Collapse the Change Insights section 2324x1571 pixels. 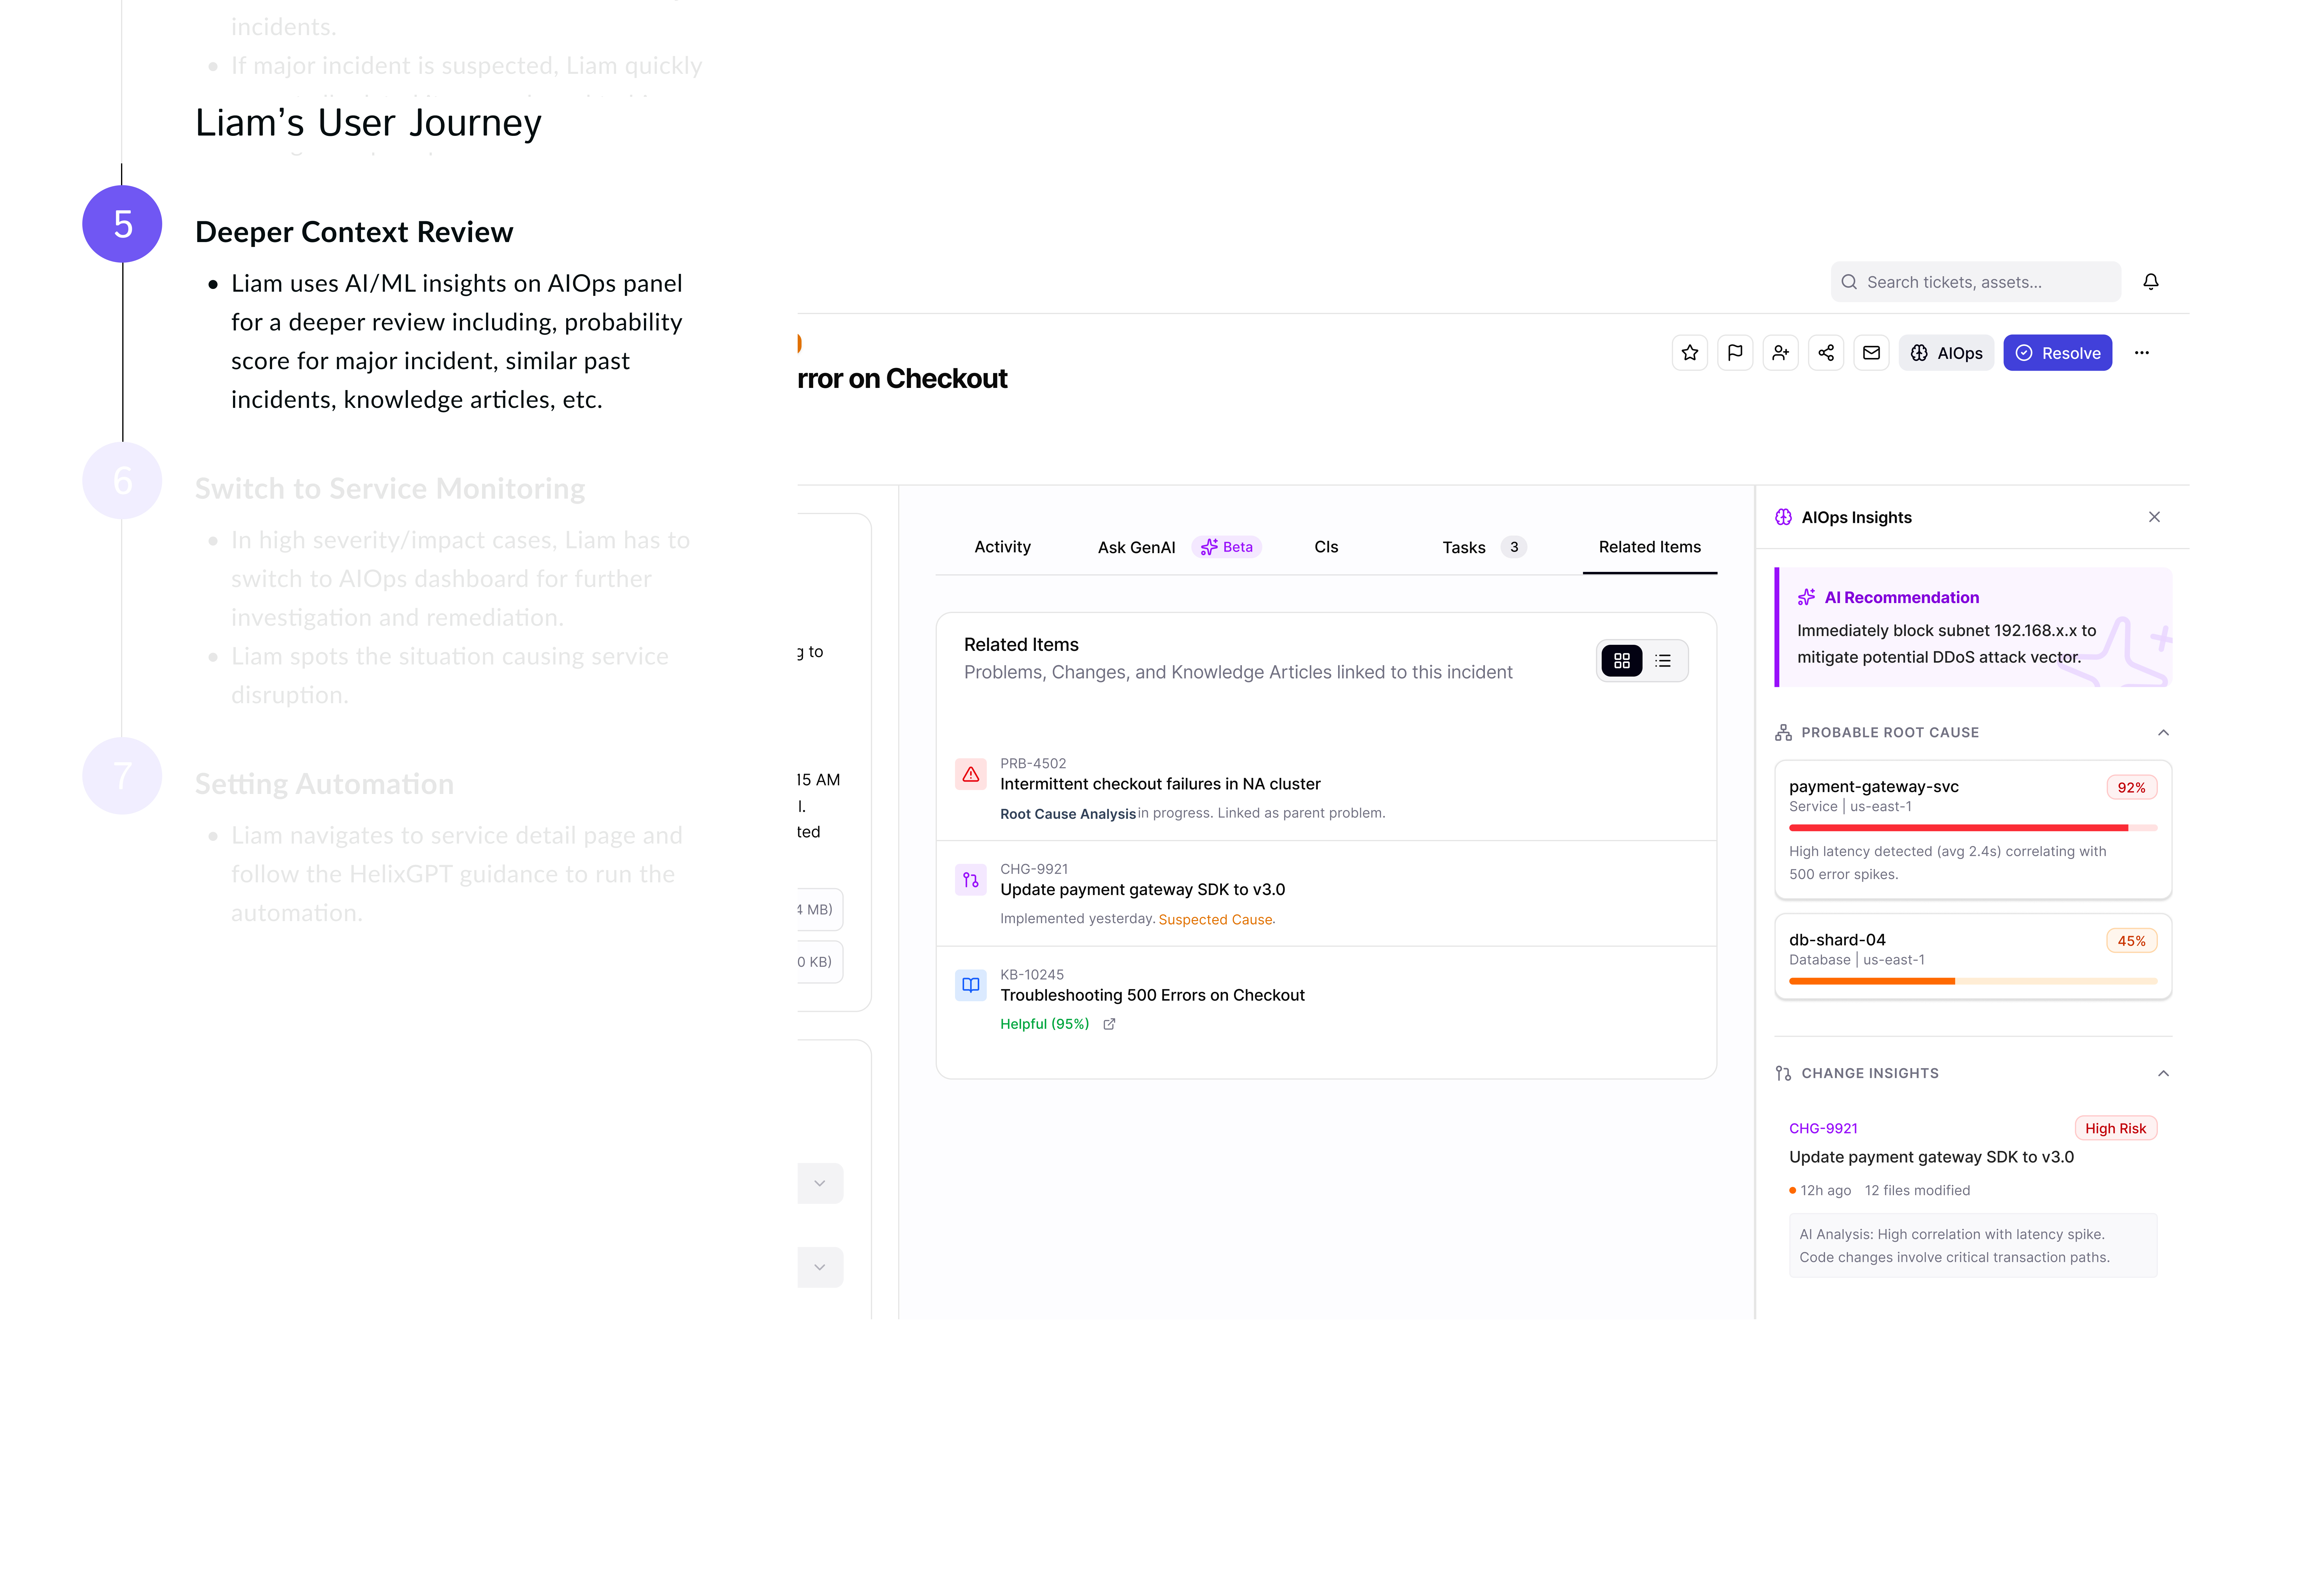[x=2163, y=1073]
